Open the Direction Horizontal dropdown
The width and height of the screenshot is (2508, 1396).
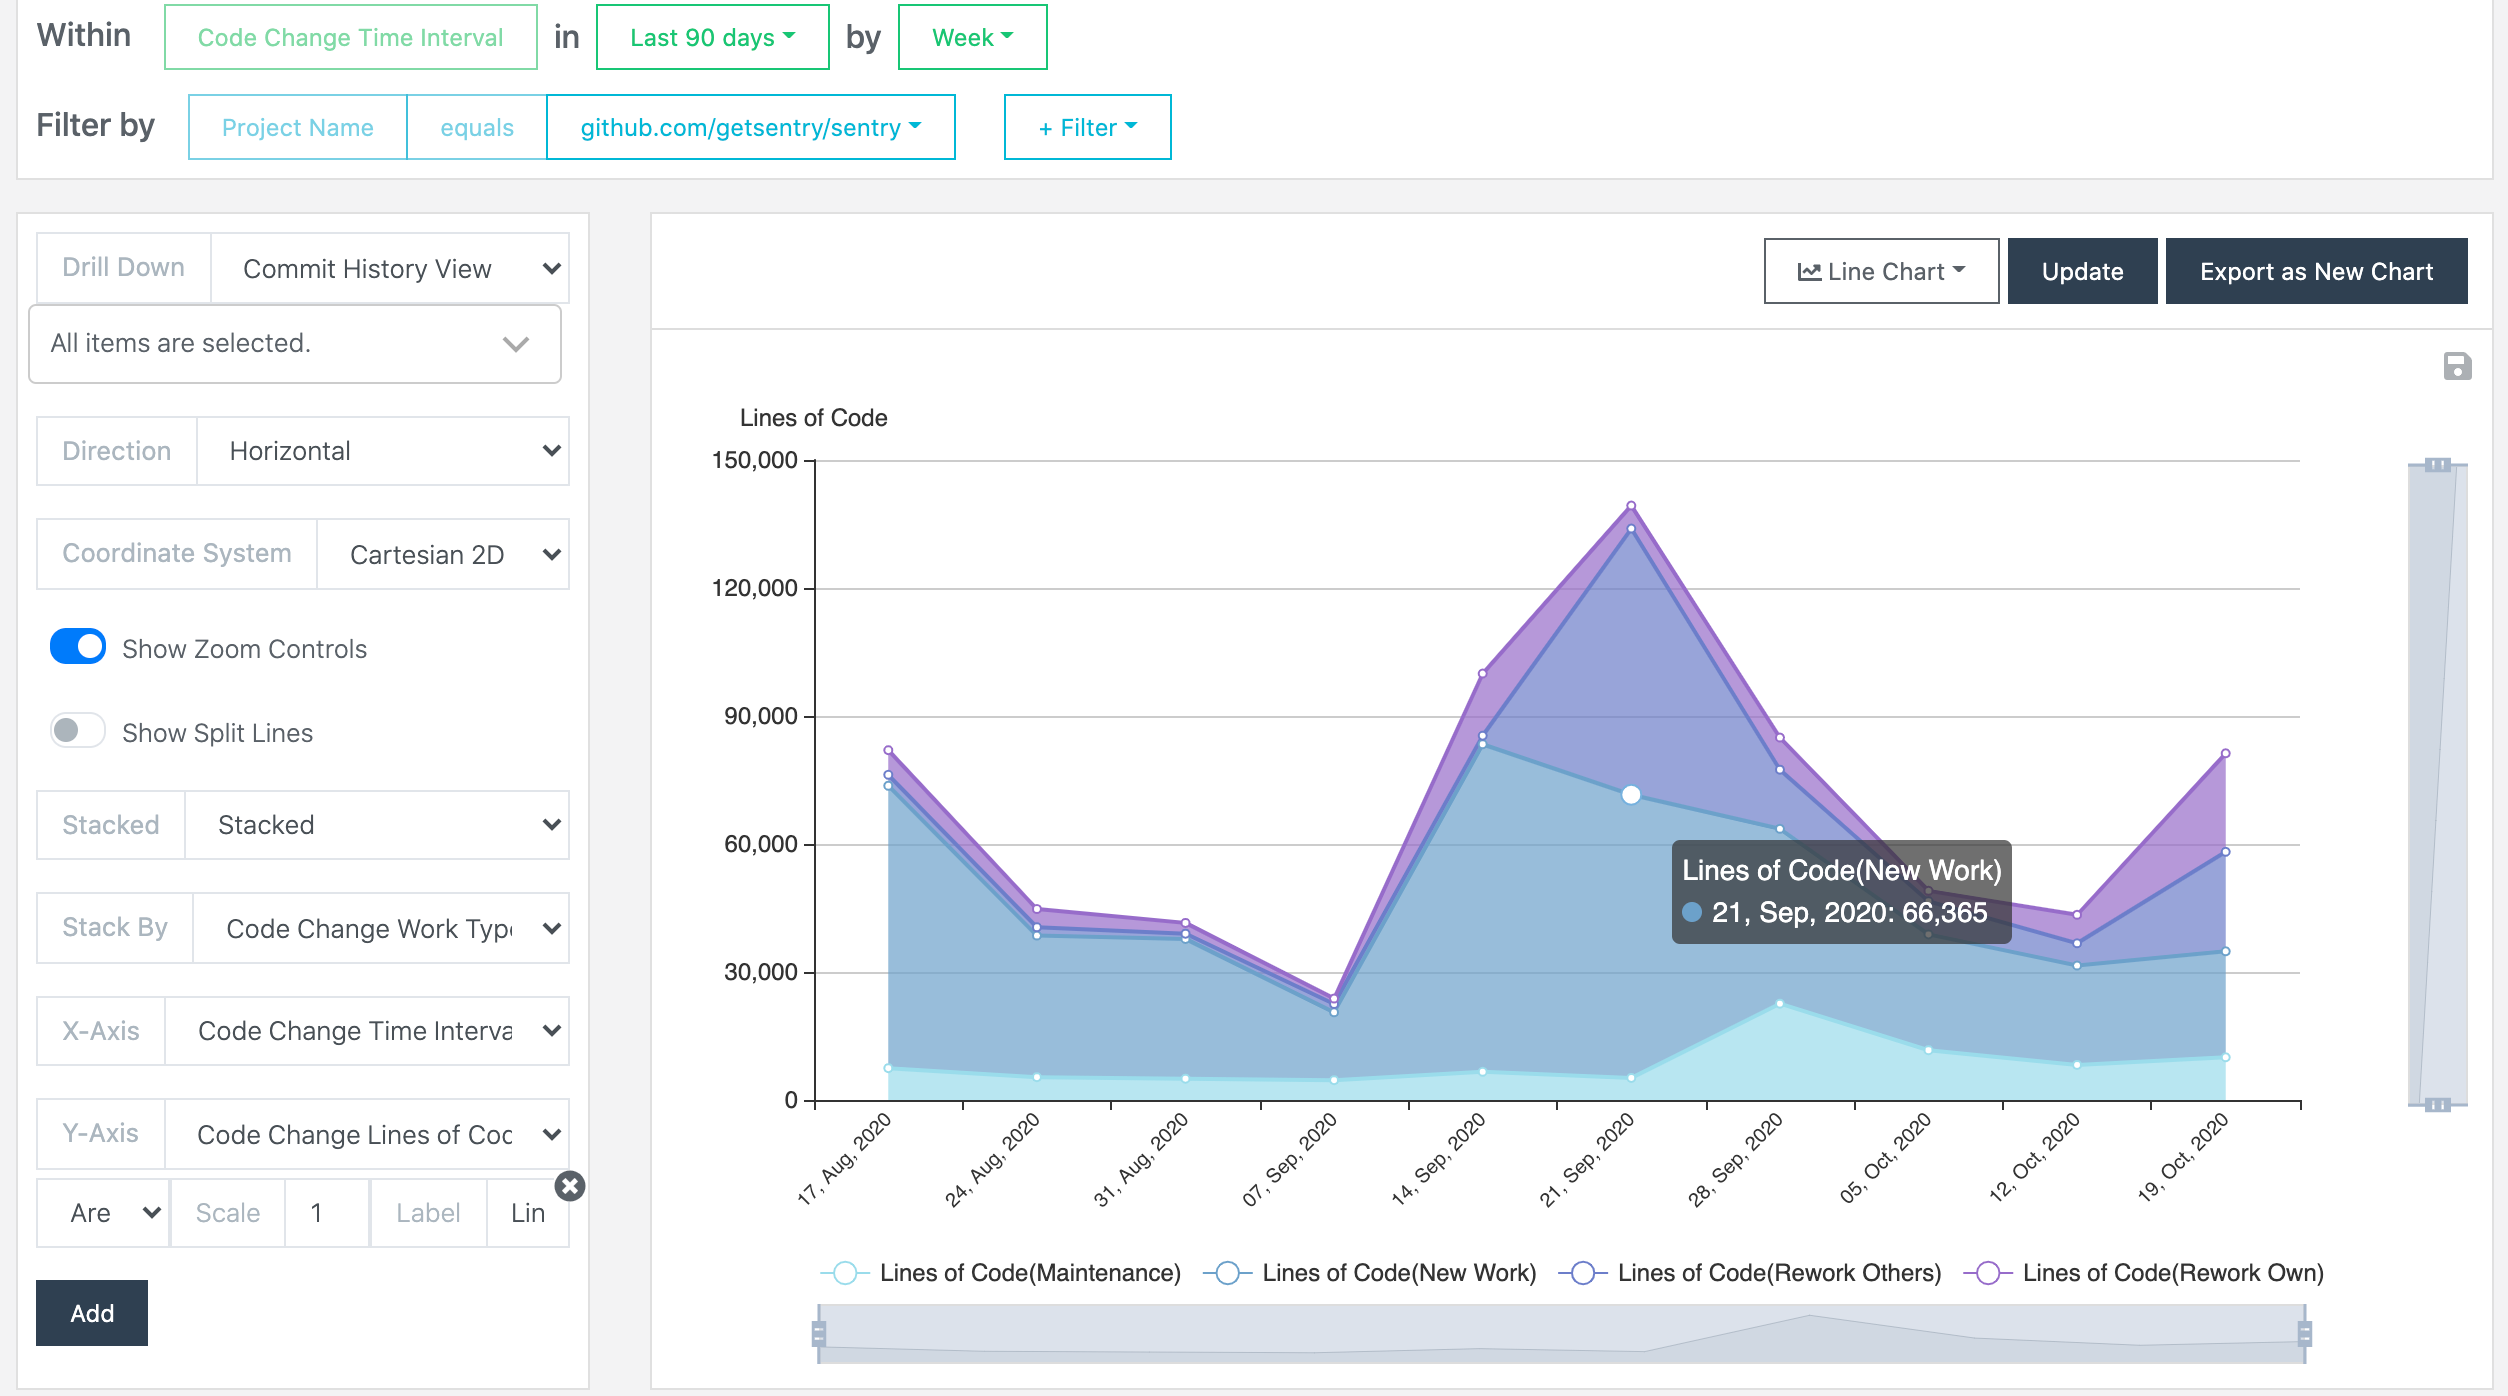pos(383,451)
